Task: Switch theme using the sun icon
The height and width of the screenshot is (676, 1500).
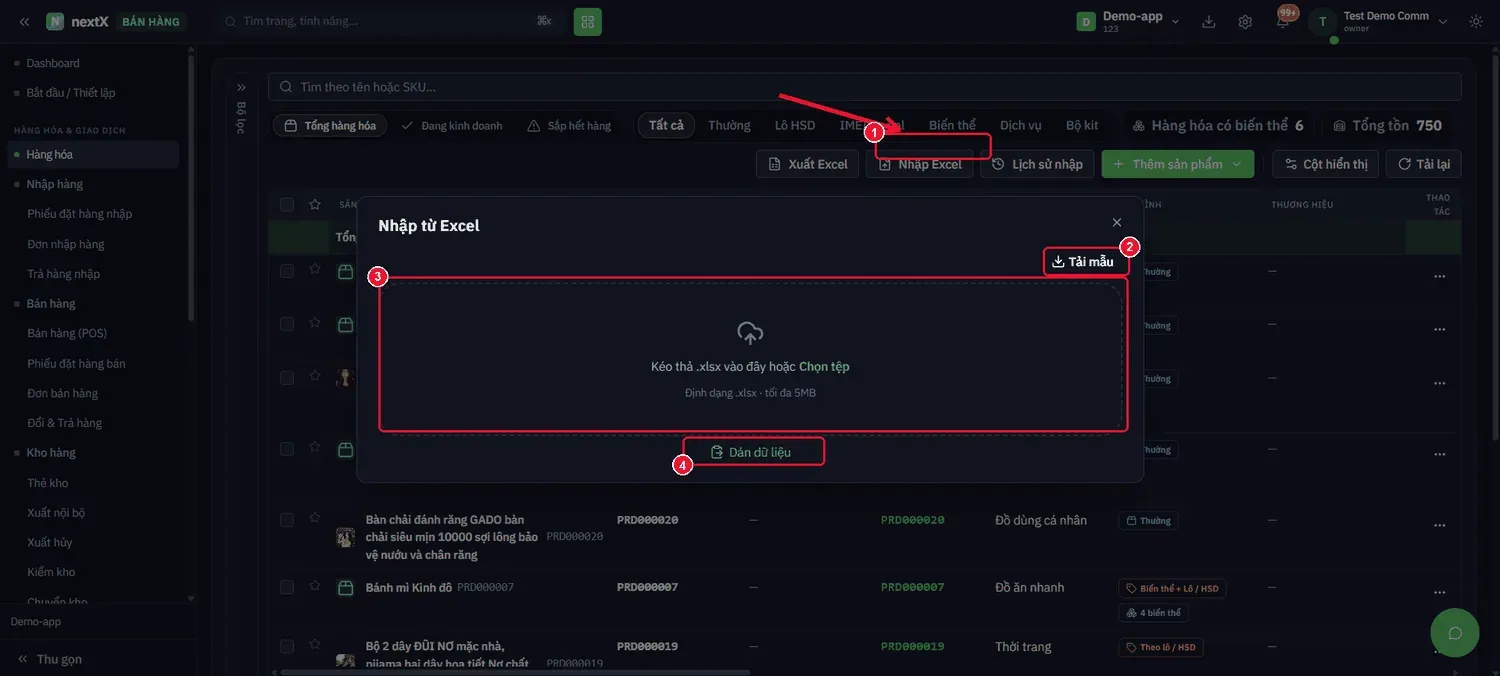Action: coord(1476,21)
